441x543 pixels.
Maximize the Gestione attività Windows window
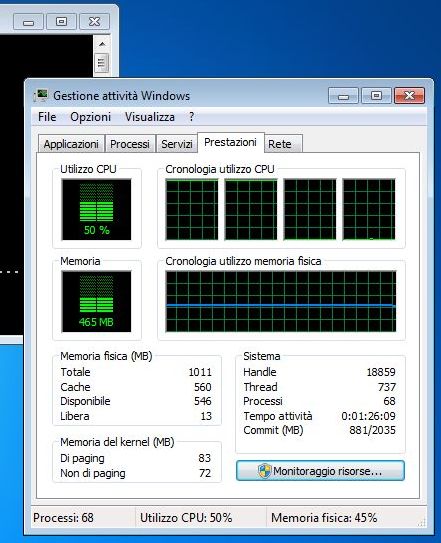(376, 96)
